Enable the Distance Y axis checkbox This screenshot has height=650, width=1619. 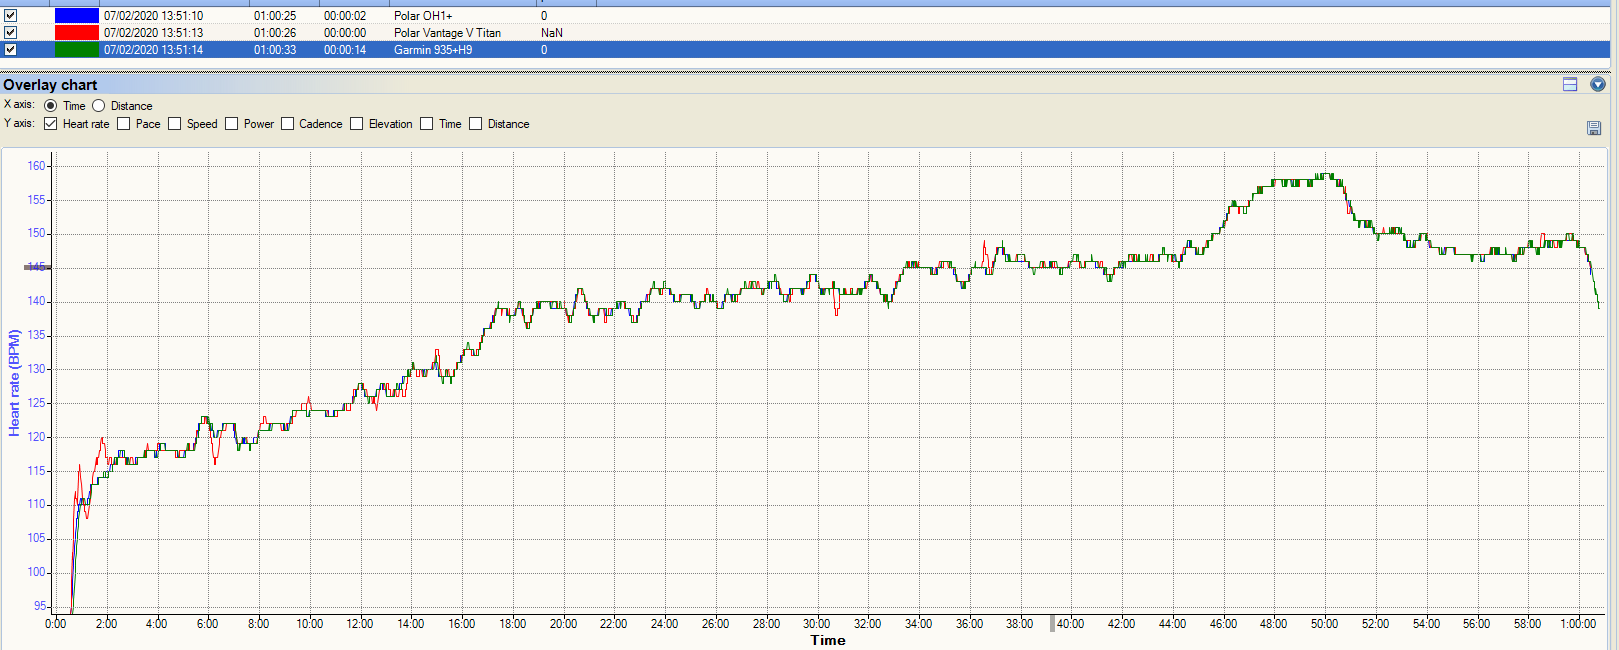(x=476, y=124)
